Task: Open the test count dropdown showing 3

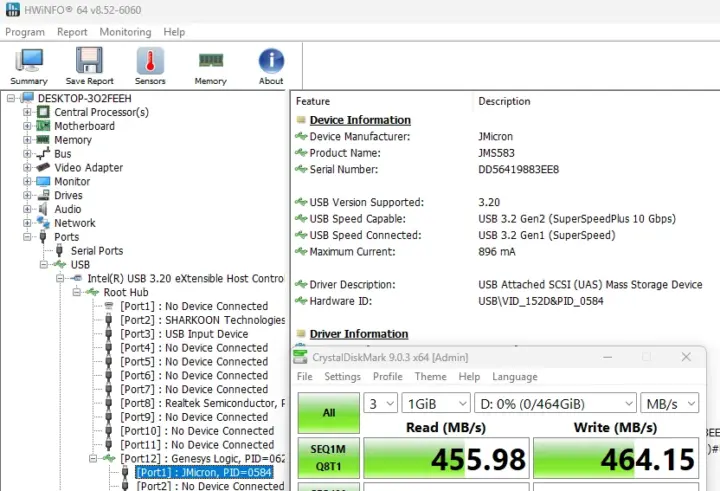Action: click(381, 404)
